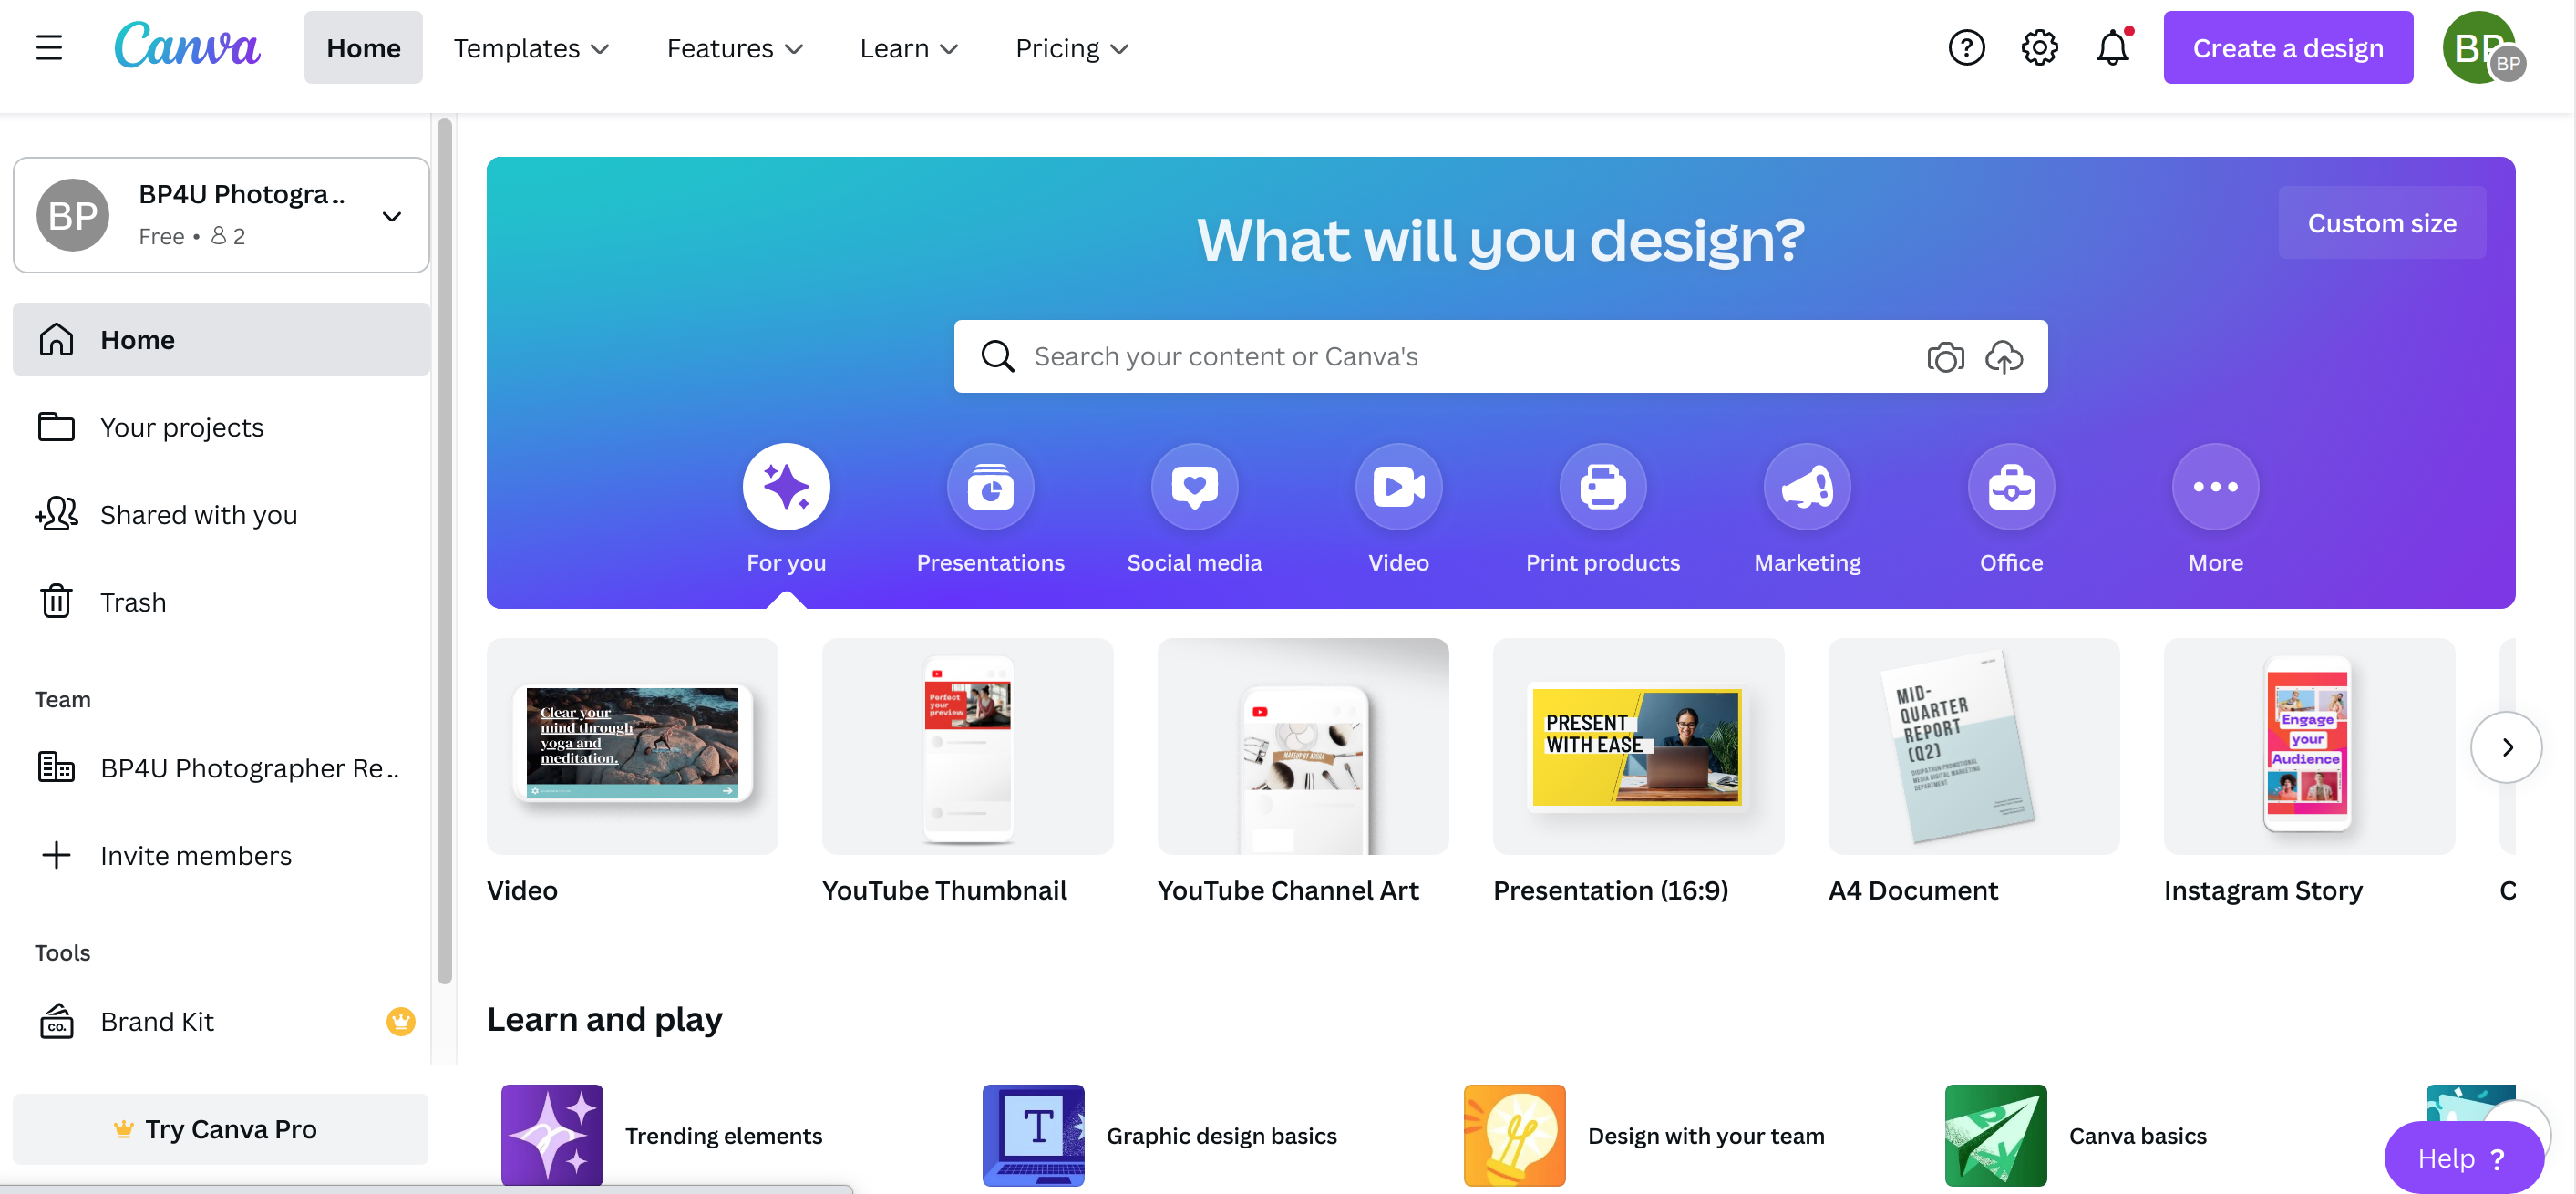2576x1194 pixels.
Task: Click the Custom size button
Action: point(2381,222)
